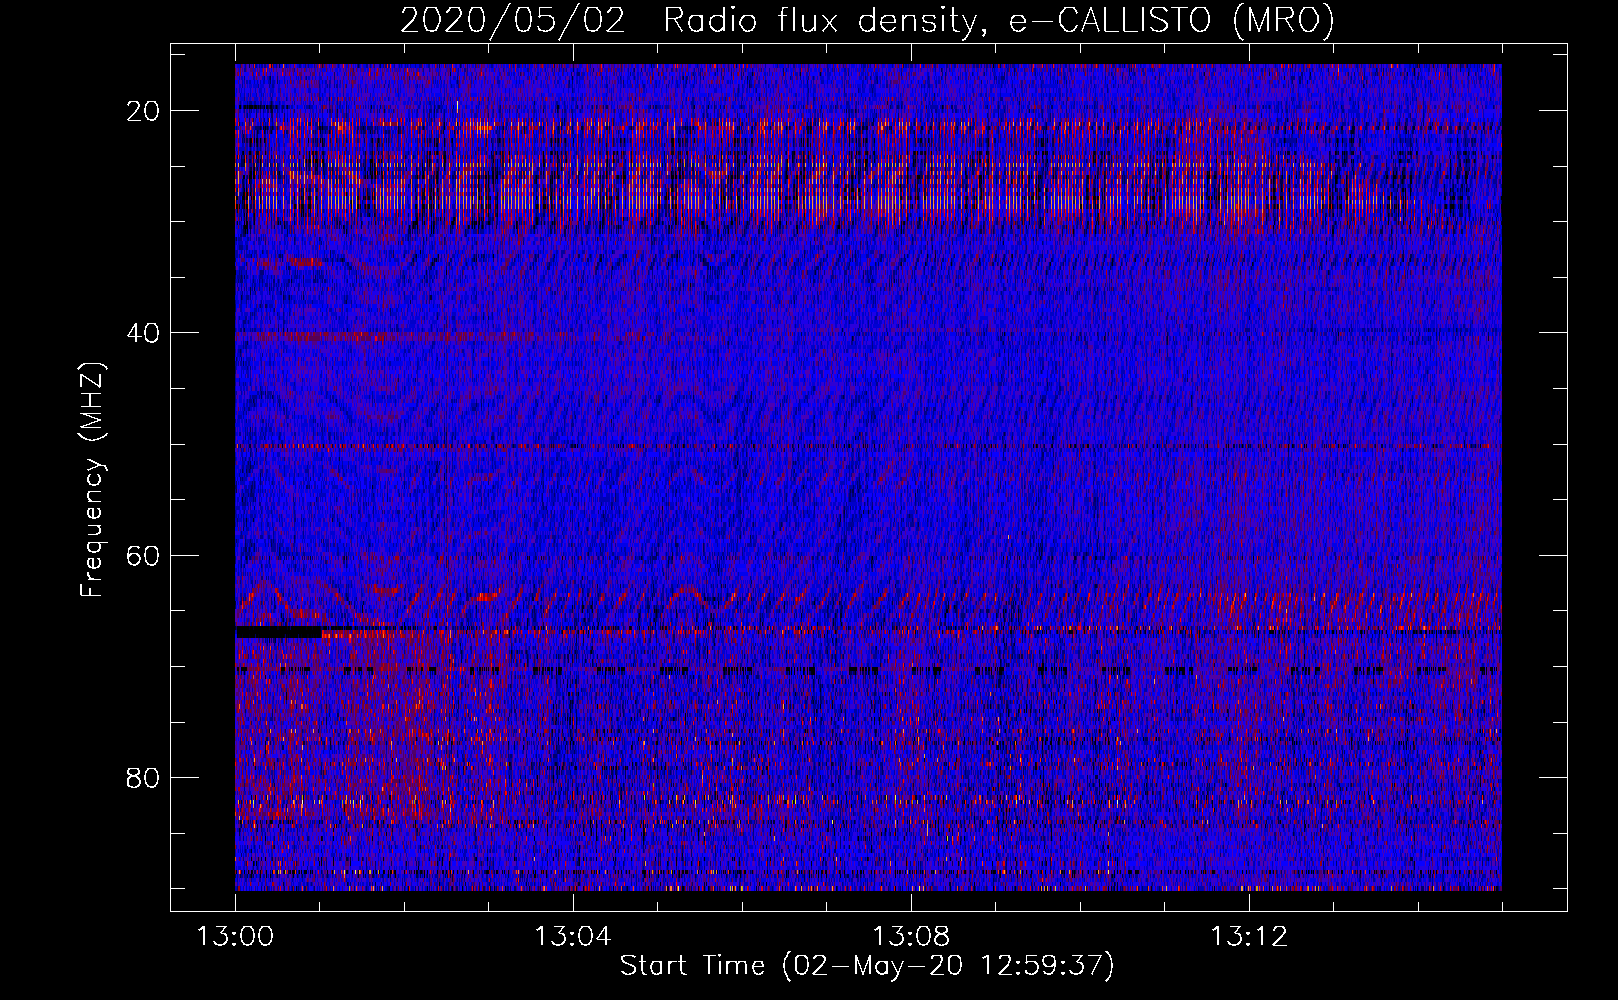Viewport: 1618px width, 1000px height.
Task: Click the "20" frequency tick label
Action: (144, 110)
